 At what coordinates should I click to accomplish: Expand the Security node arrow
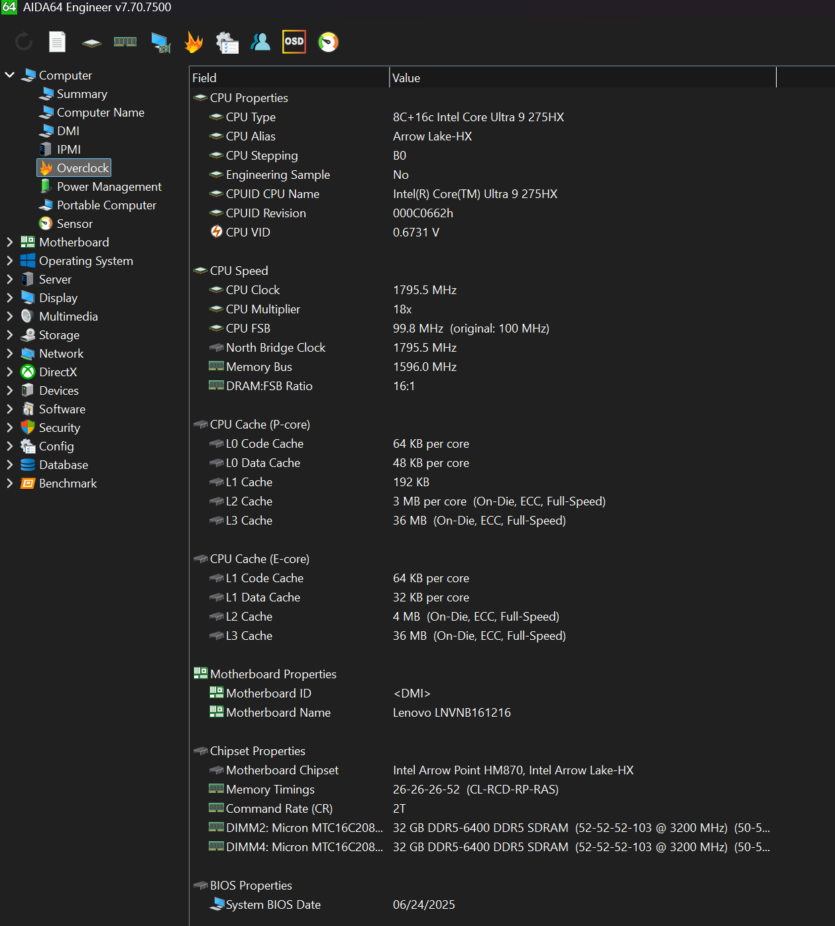tap(9, 428)
